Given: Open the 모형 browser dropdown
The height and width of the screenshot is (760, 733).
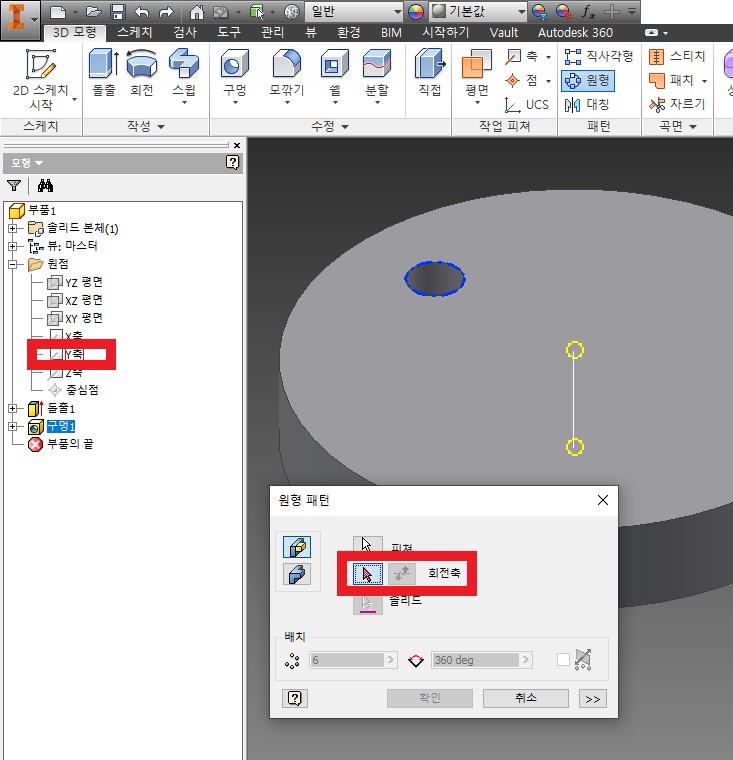Looking at the screenshot, I should 27,163.
